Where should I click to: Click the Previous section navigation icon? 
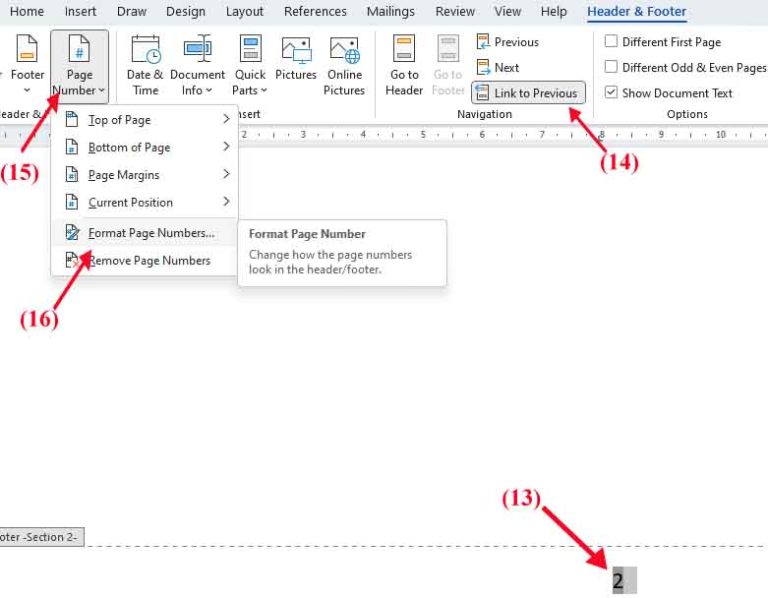[483, 42]
